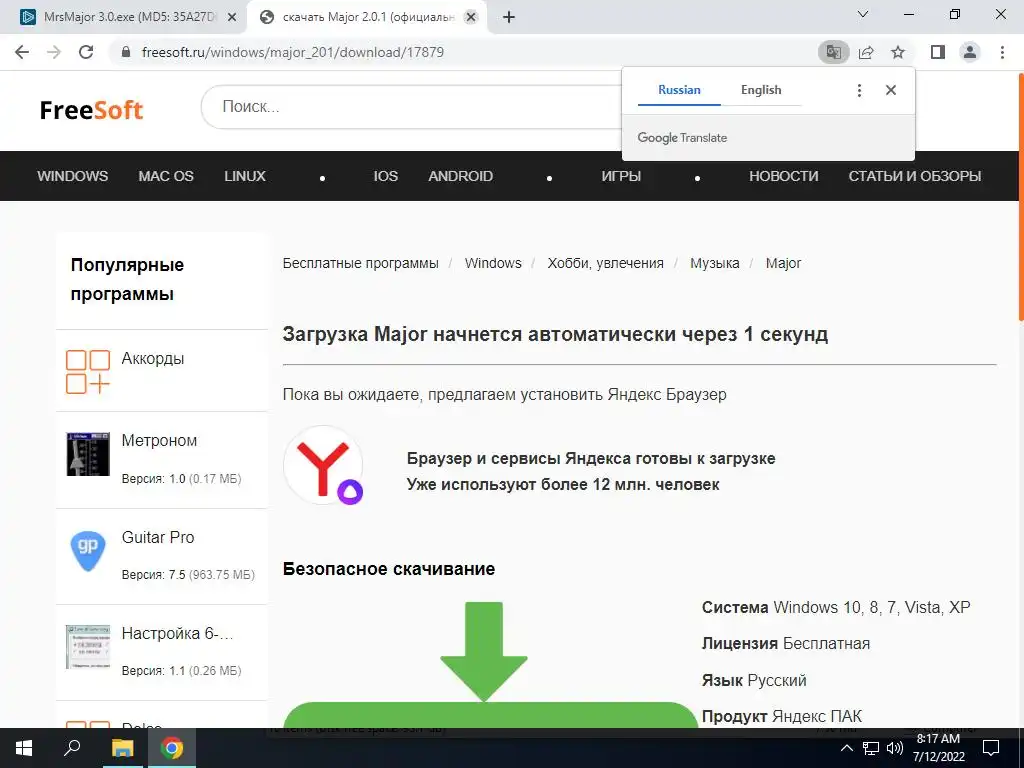Close the скачать Major 2.0.1 tab

click(x=470, y=18)
